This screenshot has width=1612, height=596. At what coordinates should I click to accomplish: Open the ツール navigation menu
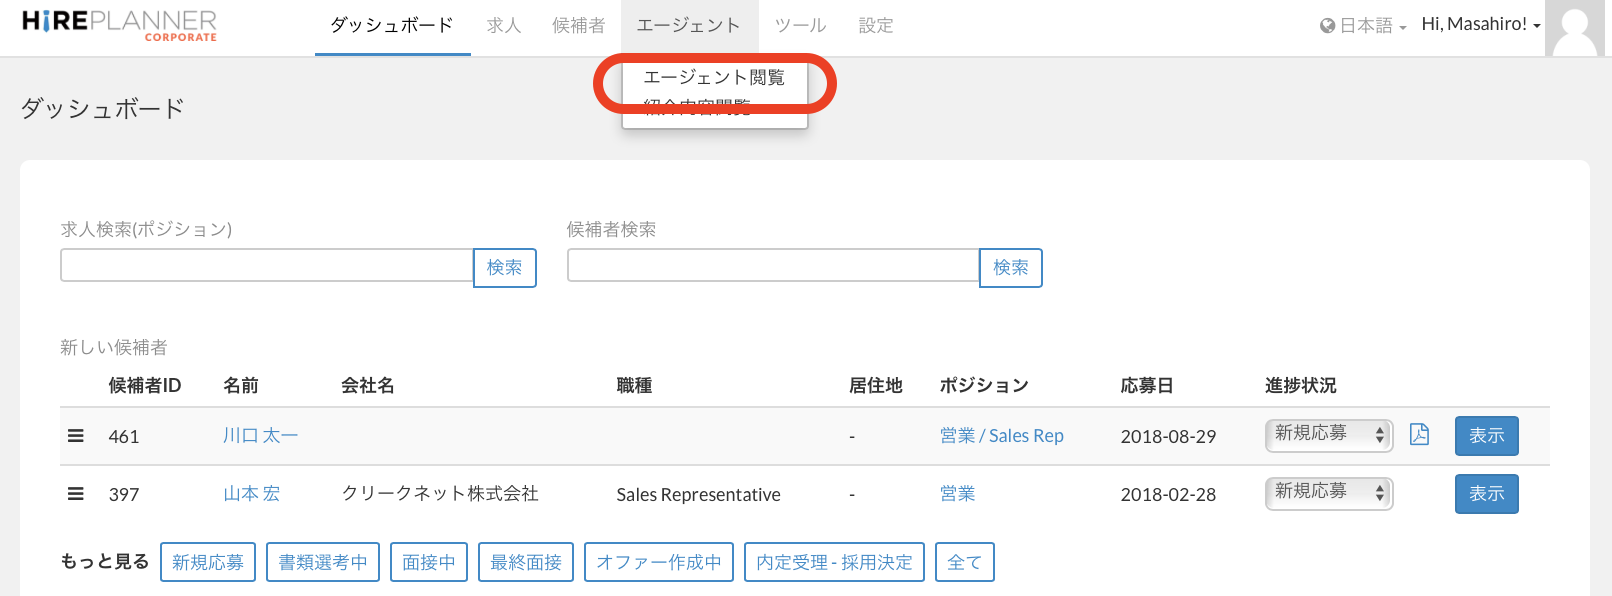800,26
